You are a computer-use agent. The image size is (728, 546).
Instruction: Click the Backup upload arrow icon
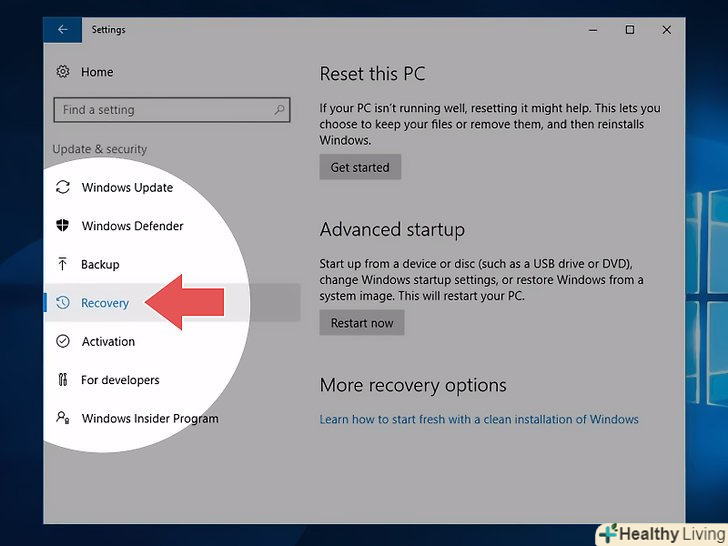point(63,264)
